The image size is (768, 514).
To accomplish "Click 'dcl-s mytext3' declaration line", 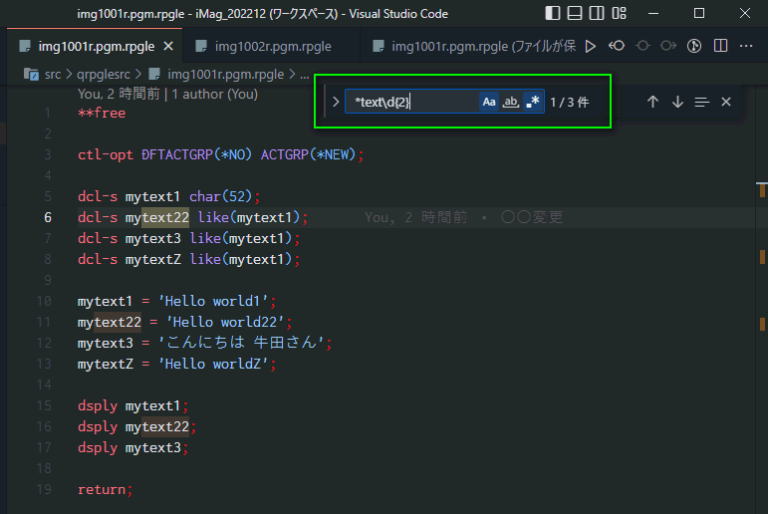I will (x=189, y=238).
